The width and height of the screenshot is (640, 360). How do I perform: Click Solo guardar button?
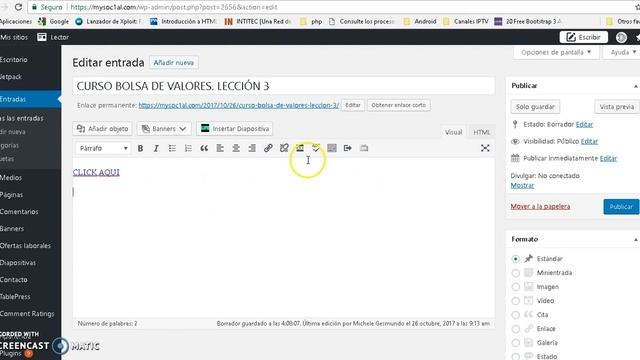535,107
